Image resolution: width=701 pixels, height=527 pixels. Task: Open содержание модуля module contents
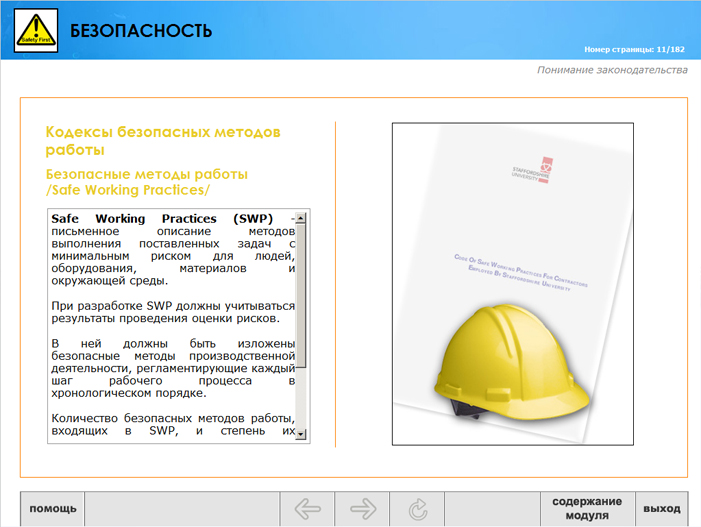[587, 509]
